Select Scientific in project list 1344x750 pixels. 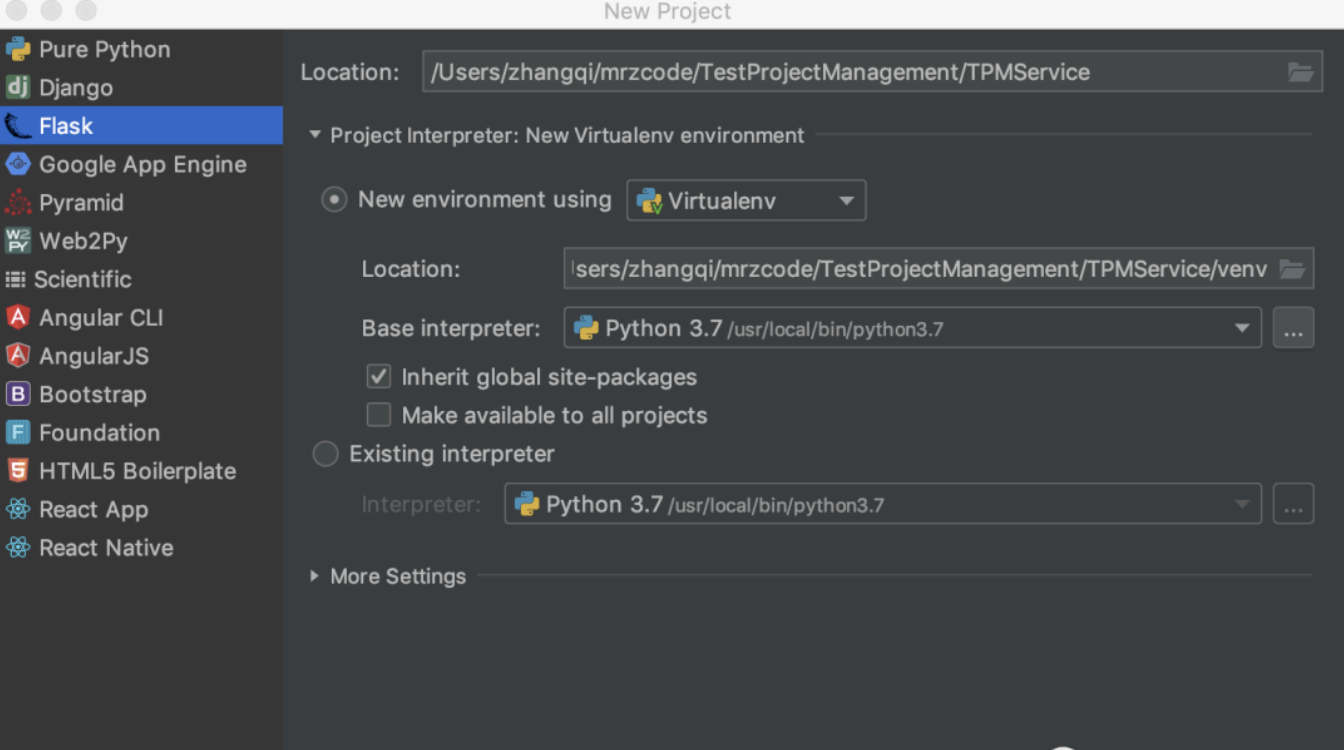[141, 279]
